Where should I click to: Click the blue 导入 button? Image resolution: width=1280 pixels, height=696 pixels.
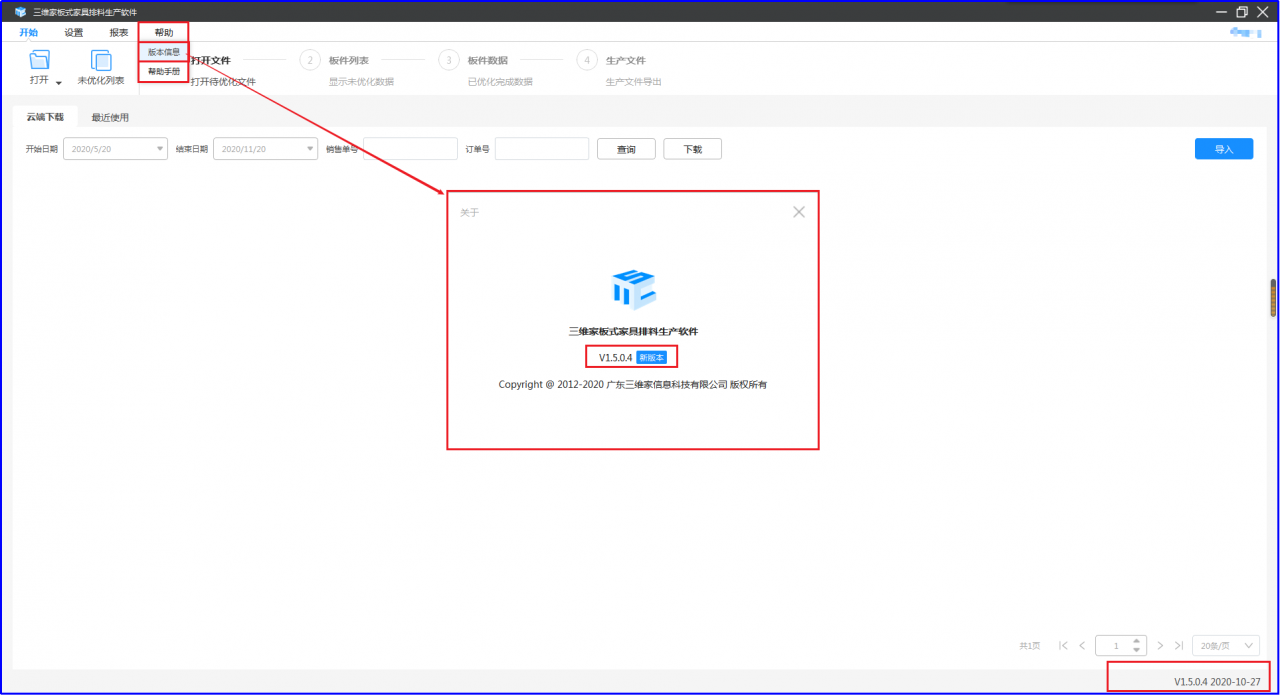(x=1224, y=149)
